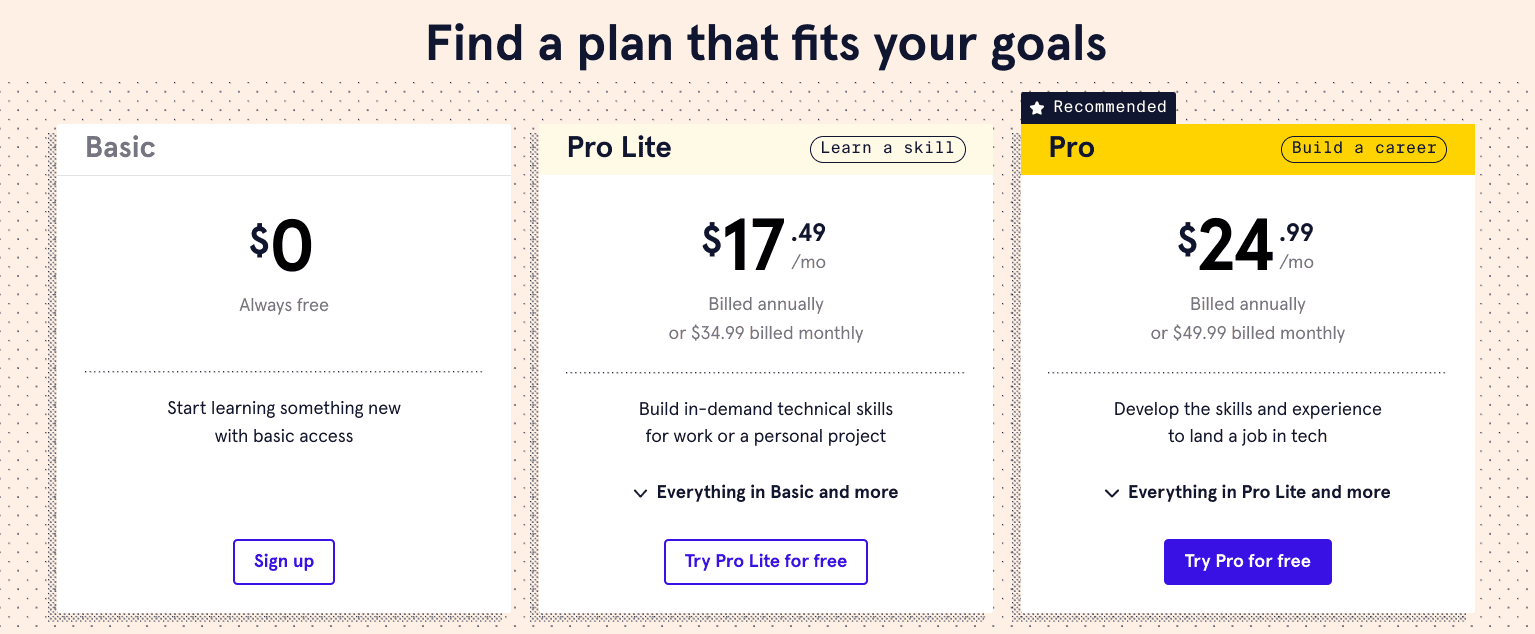Select the Basic plan header
Screen dimensions: 1535x634
(120, 147)
